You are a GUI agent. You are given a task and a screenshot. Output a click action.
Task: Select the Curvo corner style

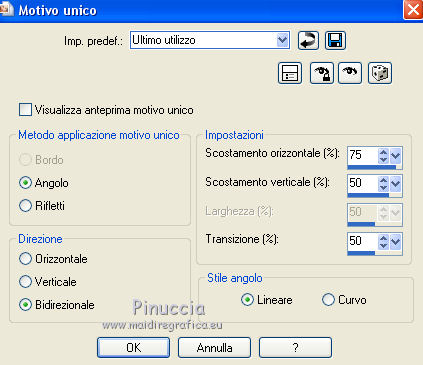coord(328,300)
